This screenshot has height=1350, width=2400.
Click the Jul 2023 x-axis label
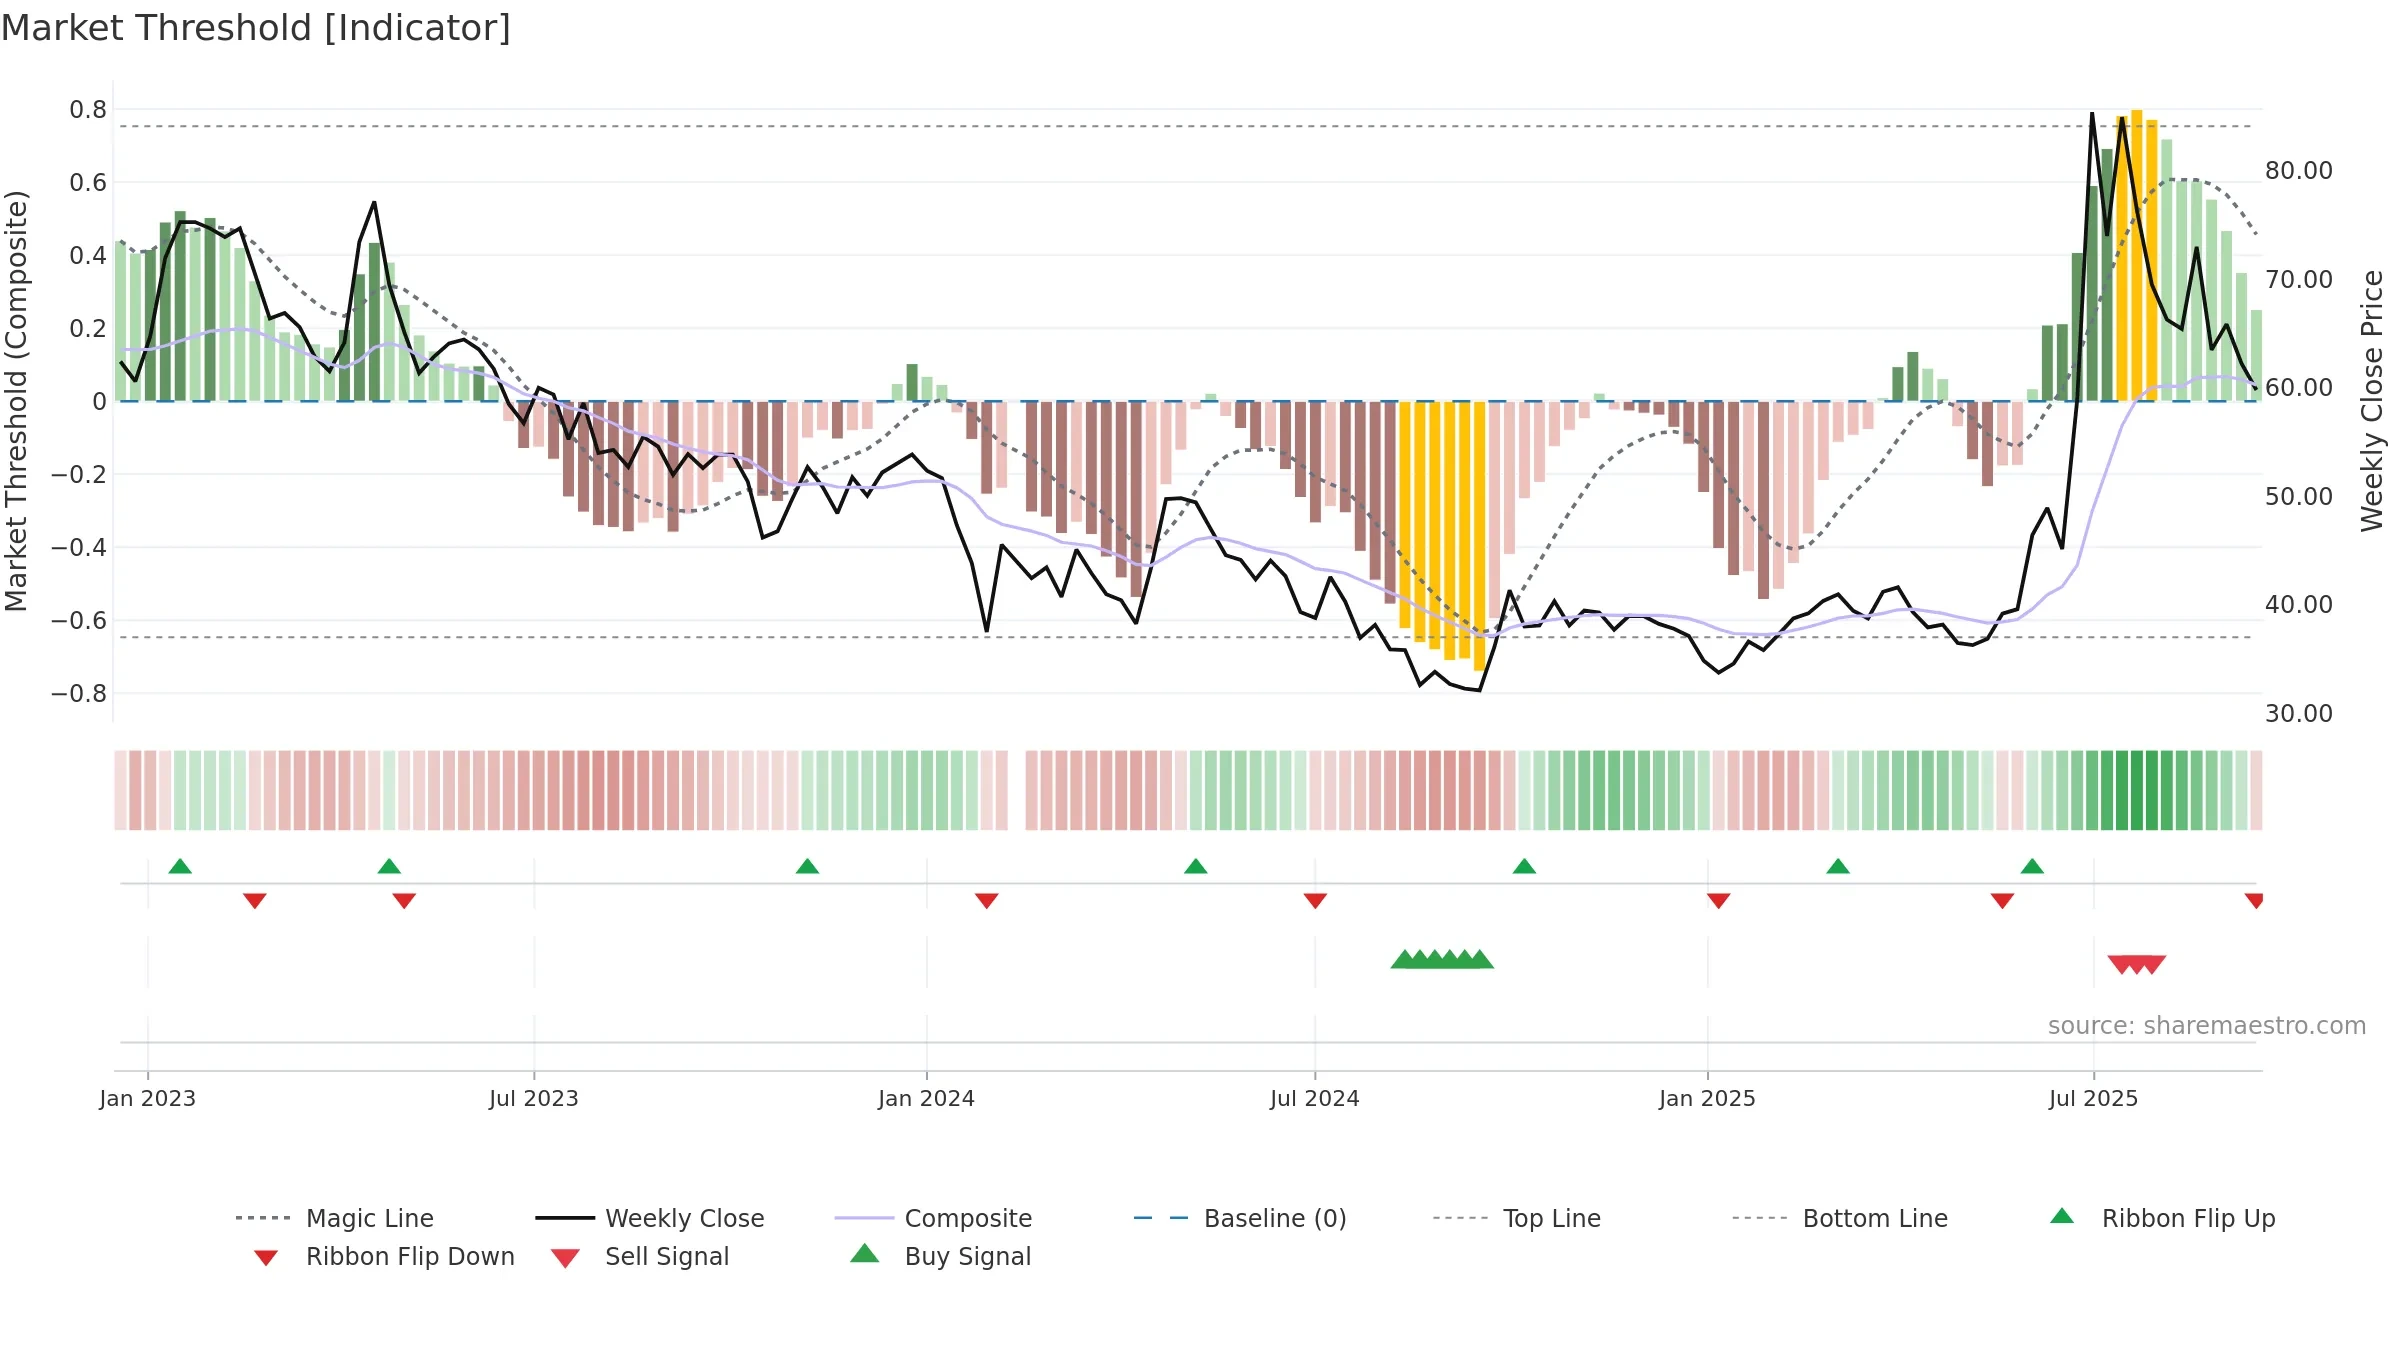[x=534, y=1098]
